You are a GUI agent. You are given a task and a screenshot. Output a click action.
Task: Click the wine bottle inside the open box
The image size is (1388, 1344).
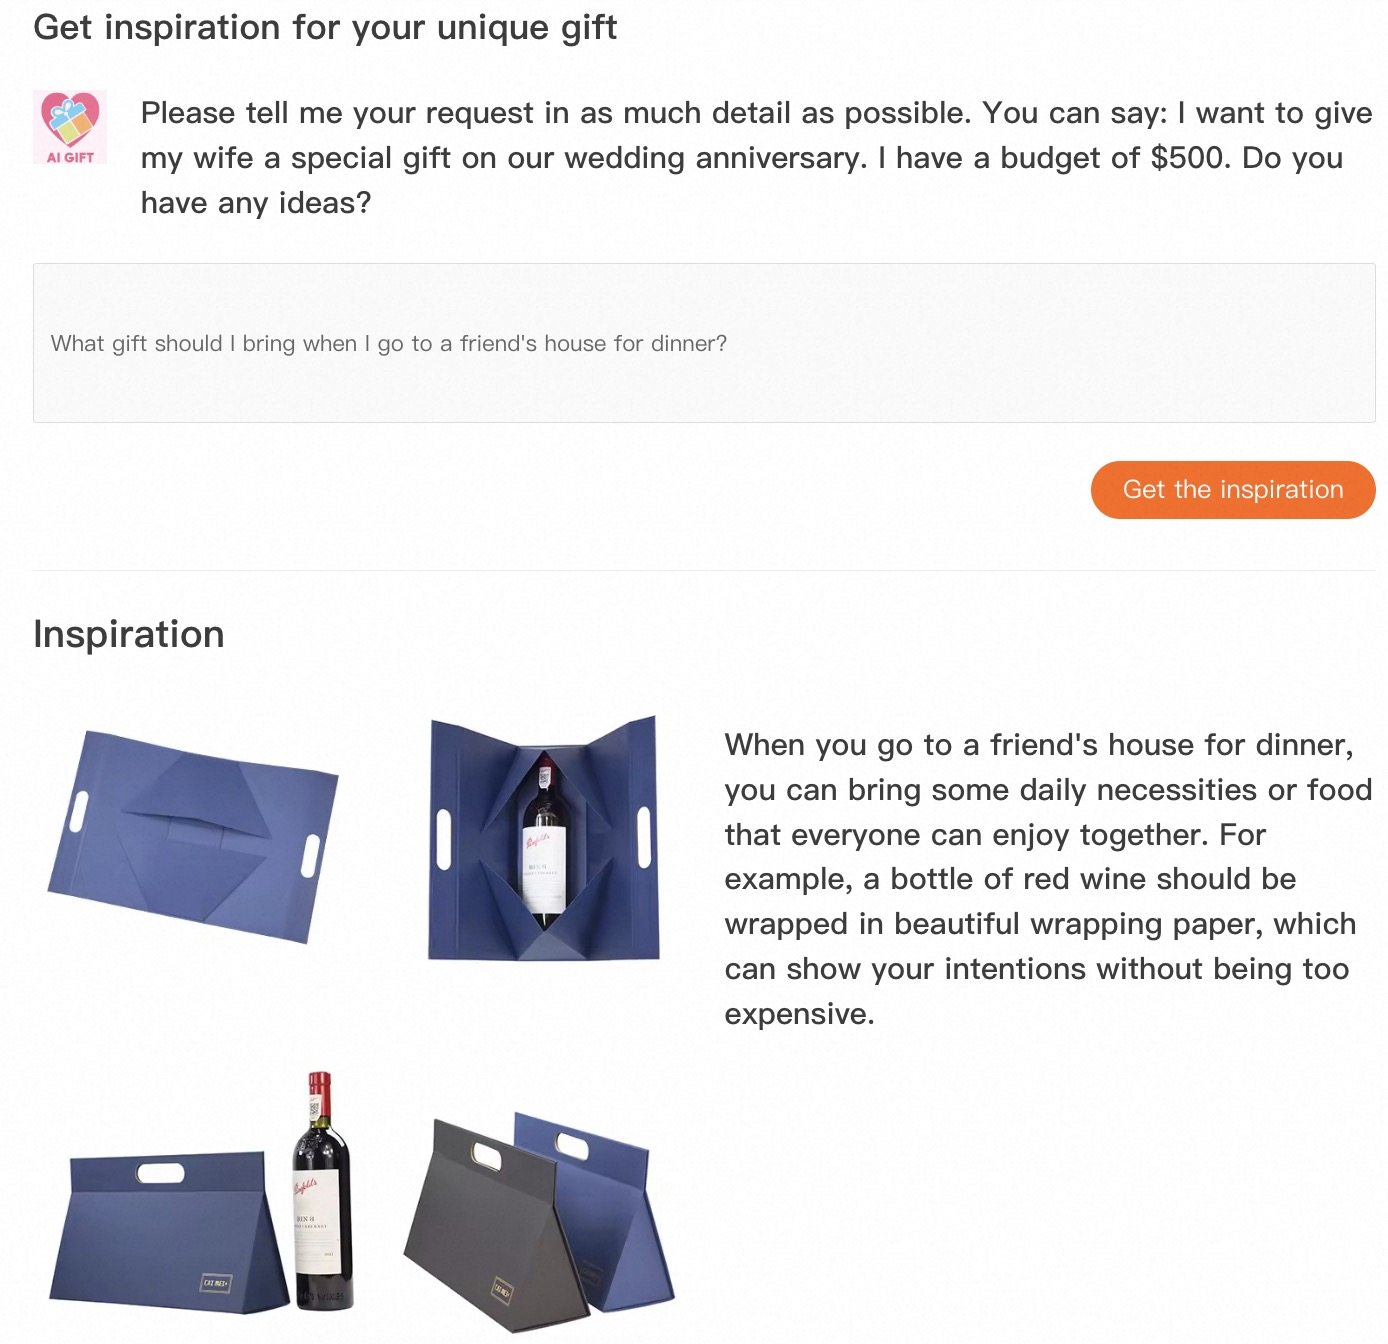coord(543,845)
